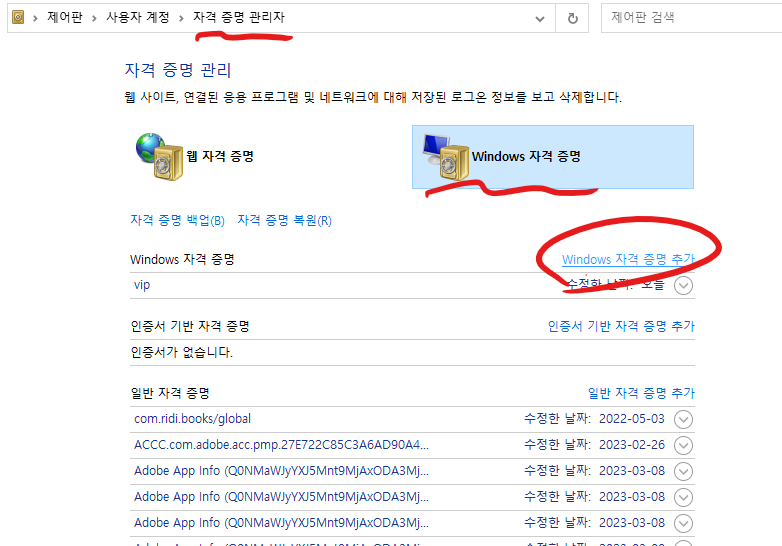Click the 일반 자격 증명 section label
Image resolution: width=782 pixels, height=546 pixels.
(x=170, y=393)
